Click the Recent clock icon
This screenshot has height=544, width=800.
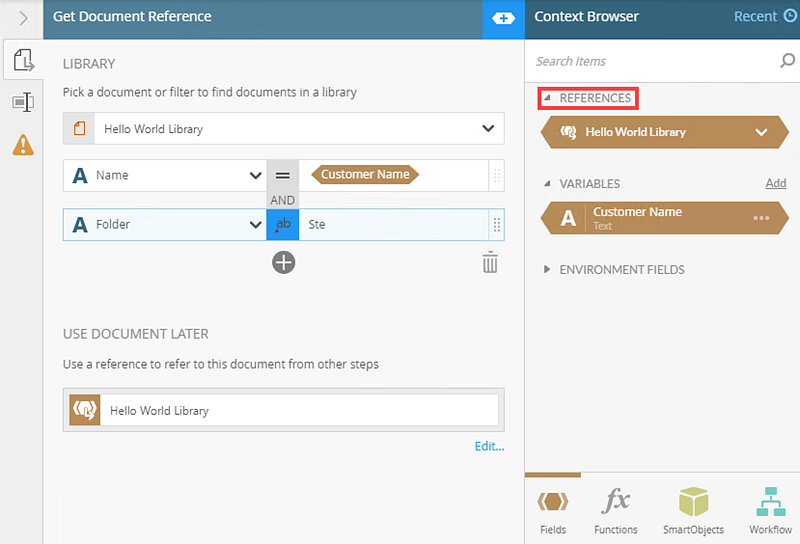click(x=790, y=16)
